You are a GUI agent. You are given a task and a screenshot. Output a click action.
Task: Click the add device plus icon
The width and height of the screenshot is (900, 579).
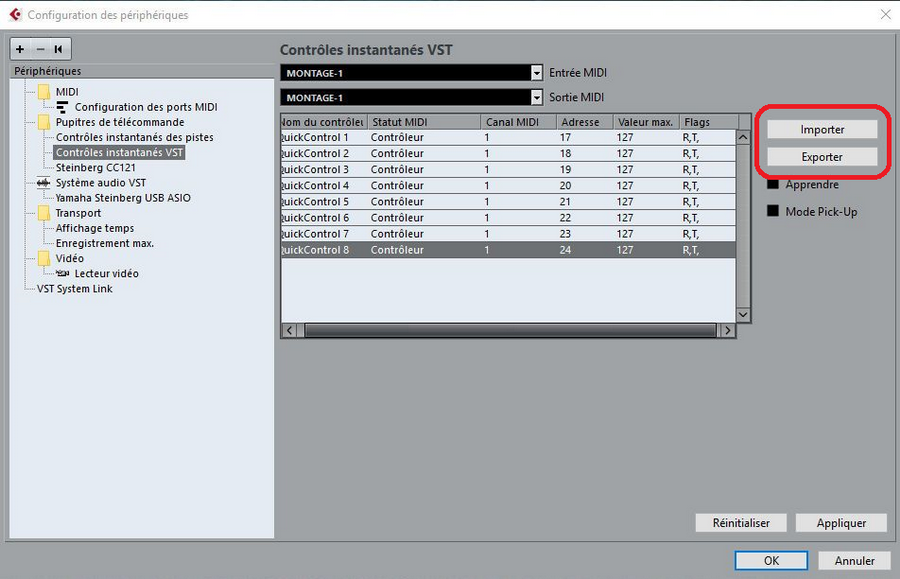pyautogui.click(x=20, y=49)
